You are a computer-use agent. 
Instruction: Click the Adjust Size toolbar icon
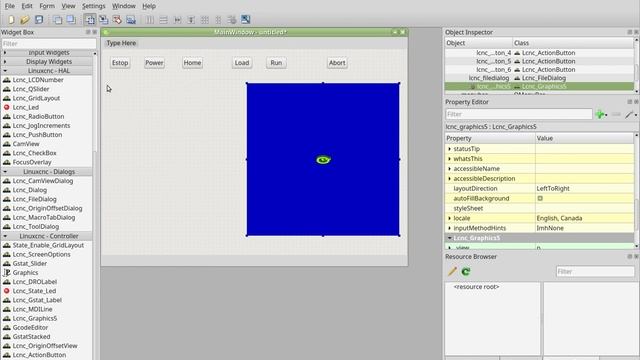coord(245,20)
